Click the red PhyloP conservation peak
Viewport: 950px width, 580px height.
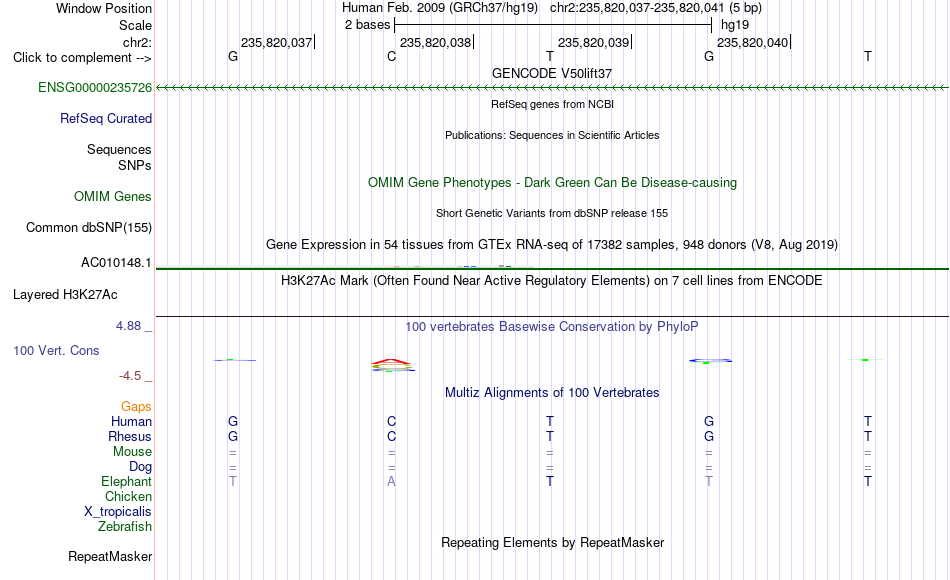click(391, 362)
